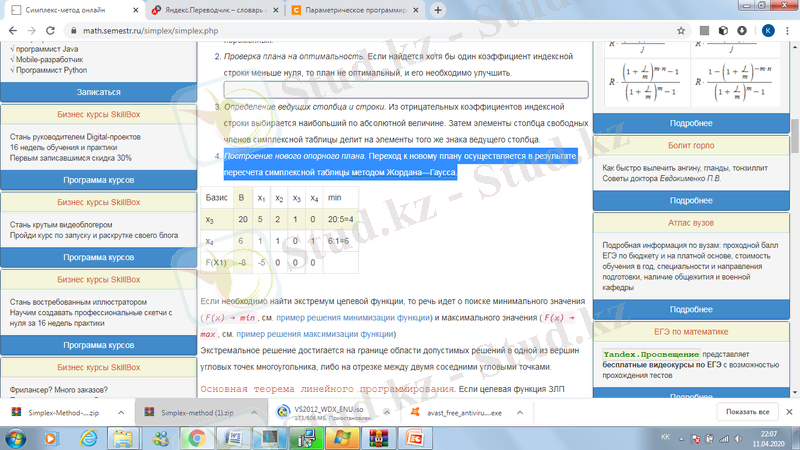Open the Атлас вузов heading link
800x450 pixels.
691,223
